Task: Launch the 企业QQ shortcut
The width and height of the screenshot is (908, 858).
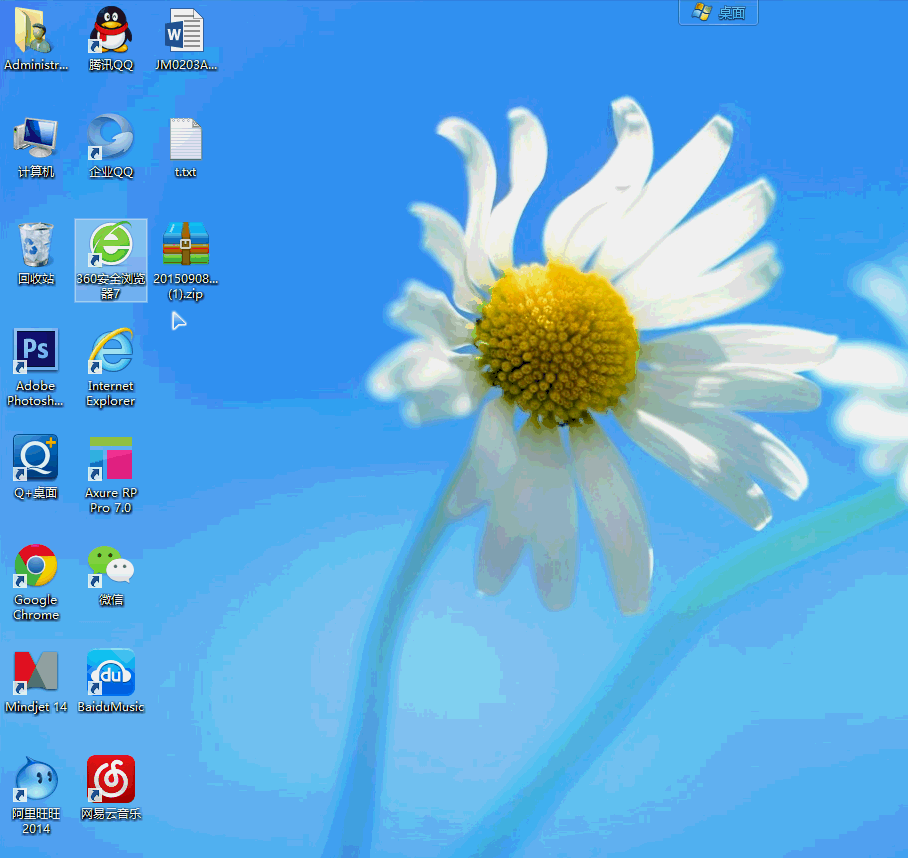Action: coord(111,146)
